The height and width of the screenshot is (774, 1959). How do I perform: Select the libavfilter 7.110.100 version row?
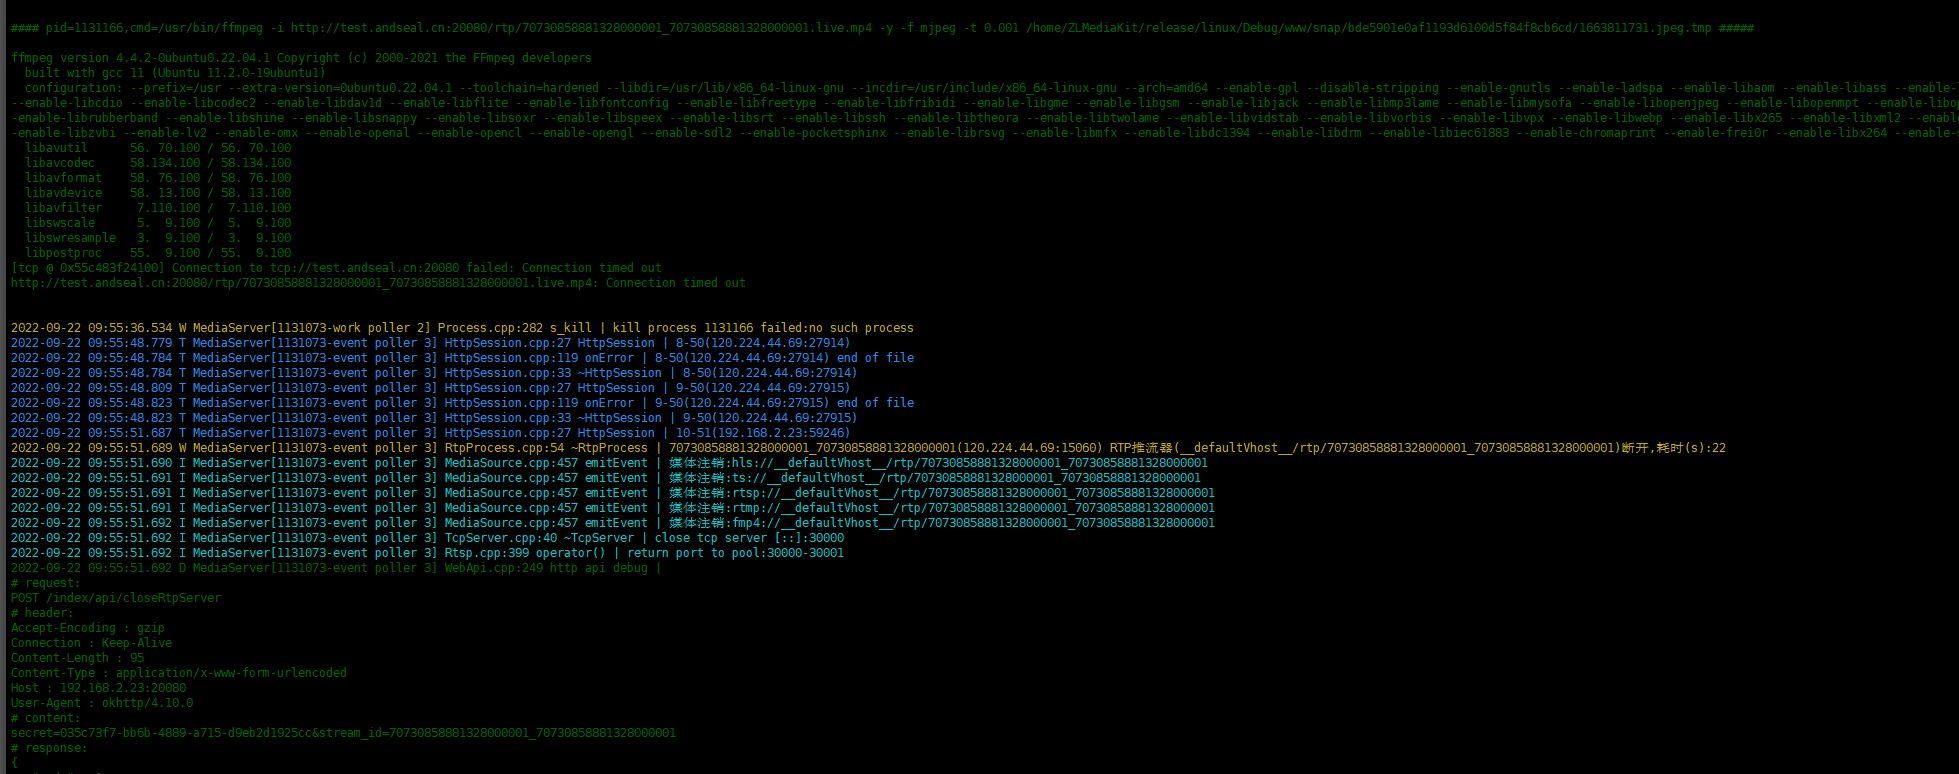[158, 208]
